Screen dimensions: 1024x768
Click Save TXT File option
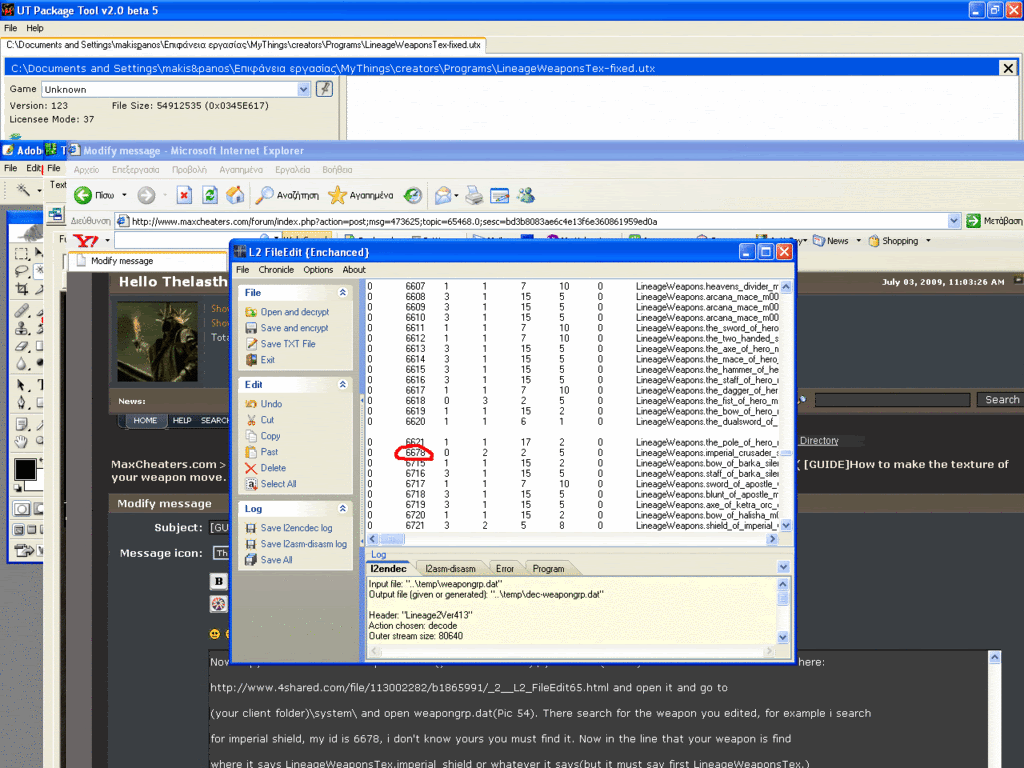point(287,344)
